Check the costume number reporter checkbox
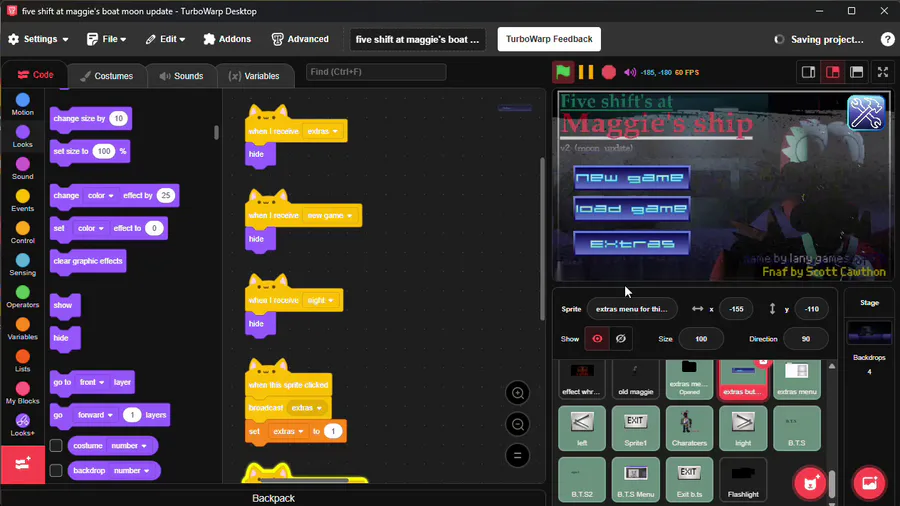The image size is (900, 506). [x=56, y=445]
